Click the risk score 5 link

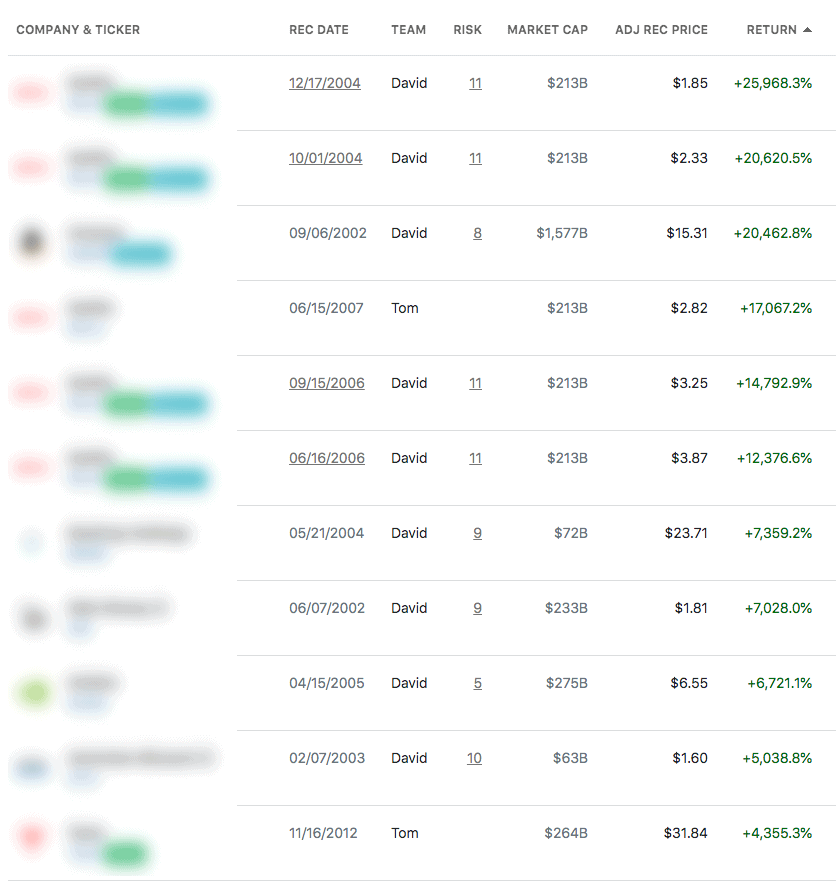click(x=477, y=683)
